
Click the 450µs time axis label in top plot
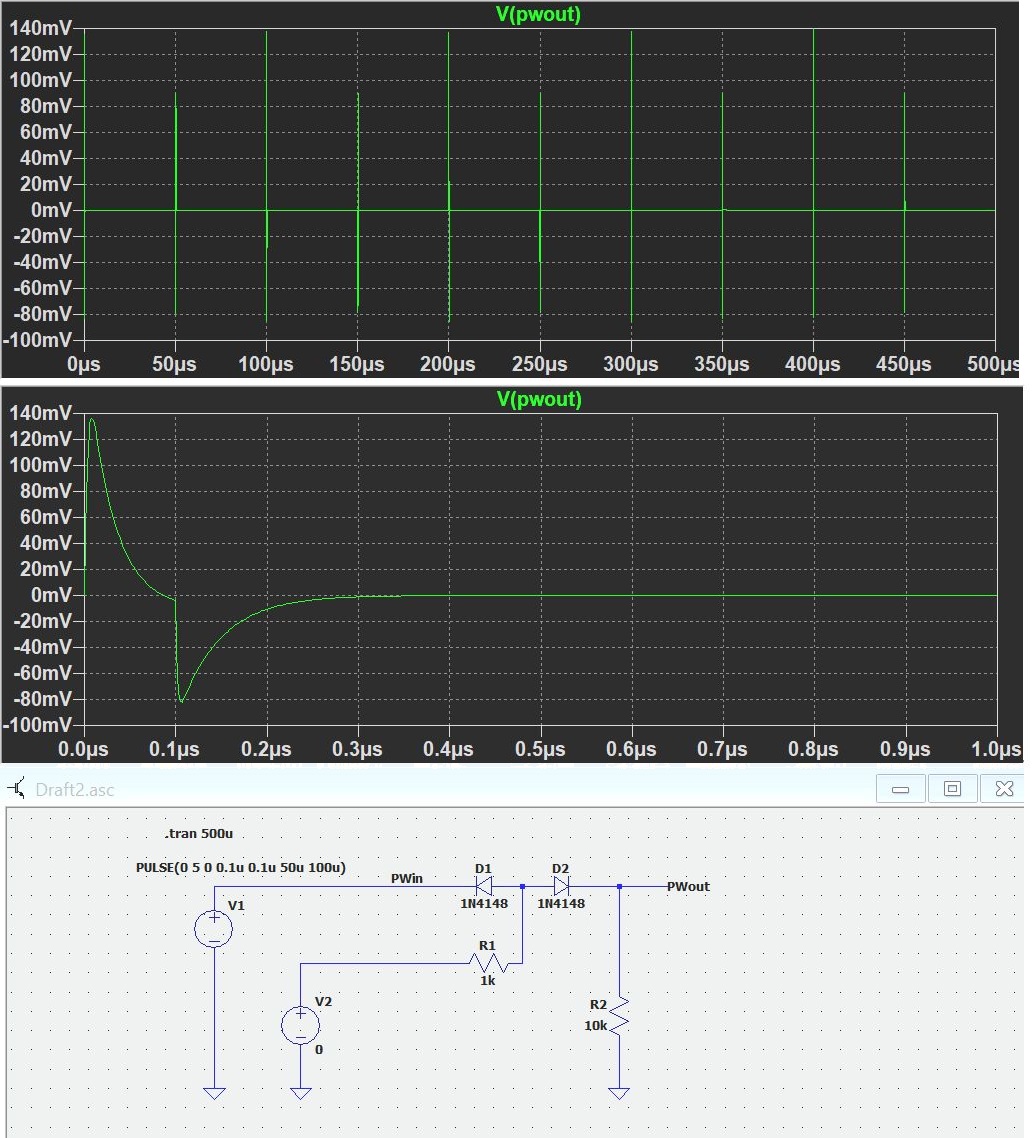[x=904, y=364]
